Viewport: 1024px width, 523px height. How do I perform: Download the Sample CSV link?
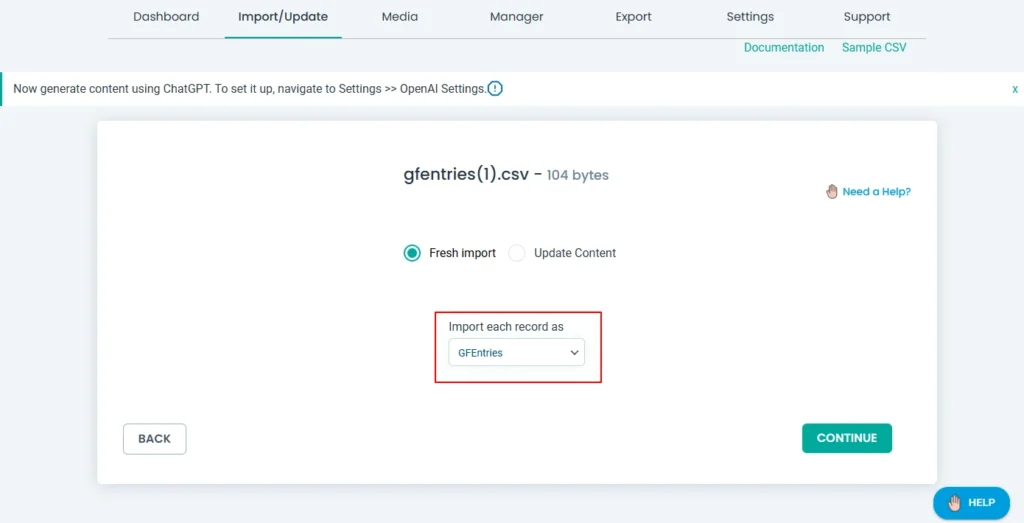pos(874,48)
